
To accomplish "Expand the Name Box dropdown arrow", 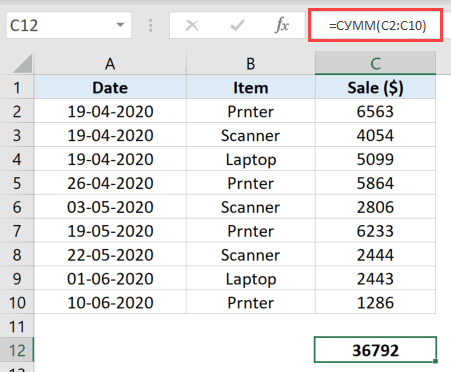I will tap(120, 25).
